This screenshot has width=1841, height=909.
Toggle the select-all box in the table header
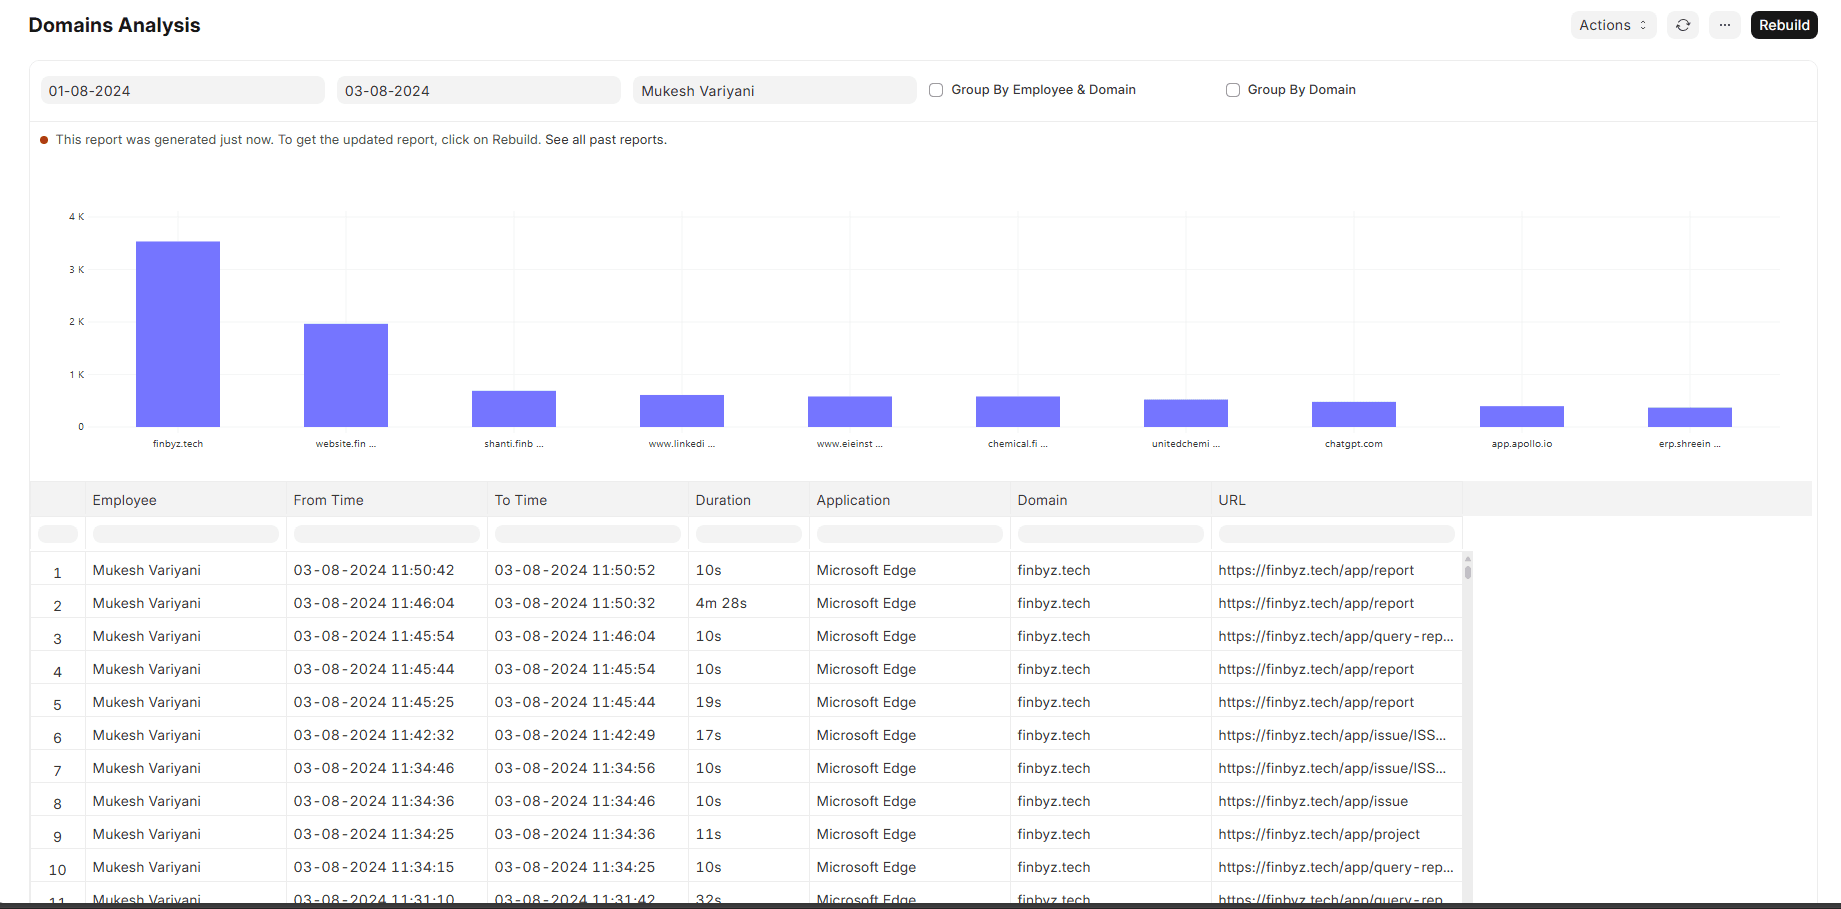pos(57,533)
